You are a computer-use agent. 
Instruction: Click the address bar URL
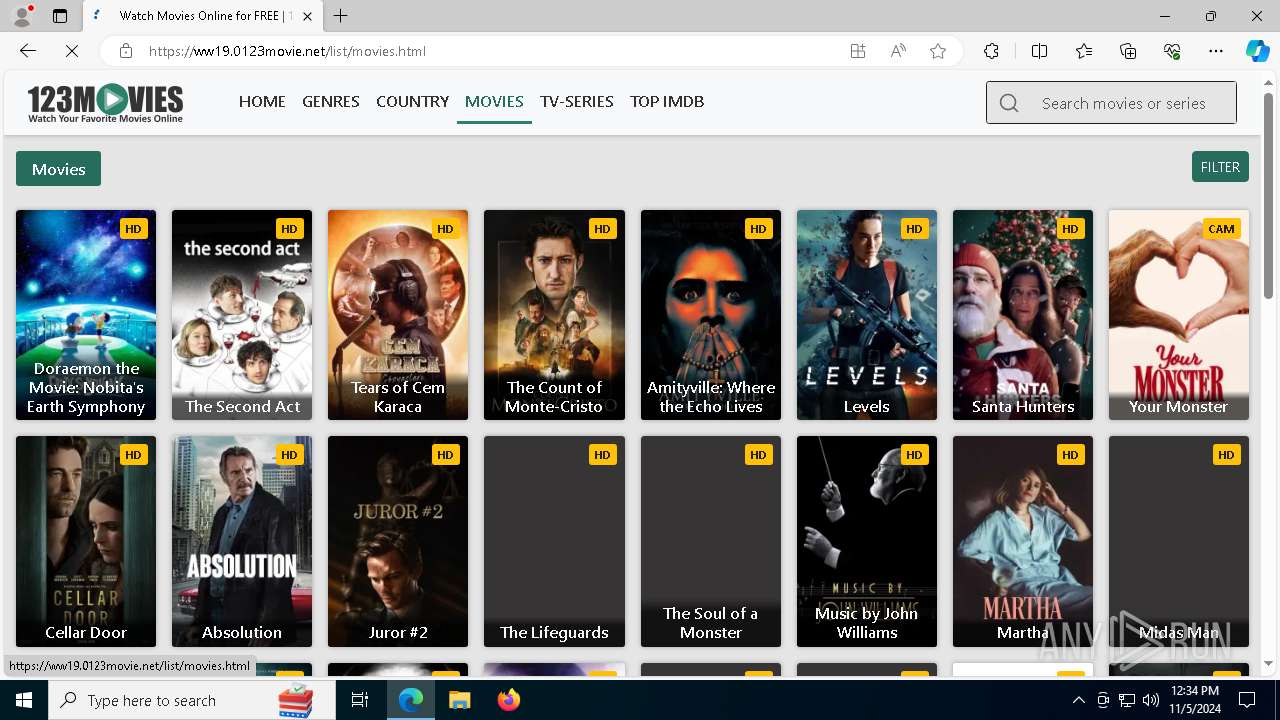pos(287,51)
